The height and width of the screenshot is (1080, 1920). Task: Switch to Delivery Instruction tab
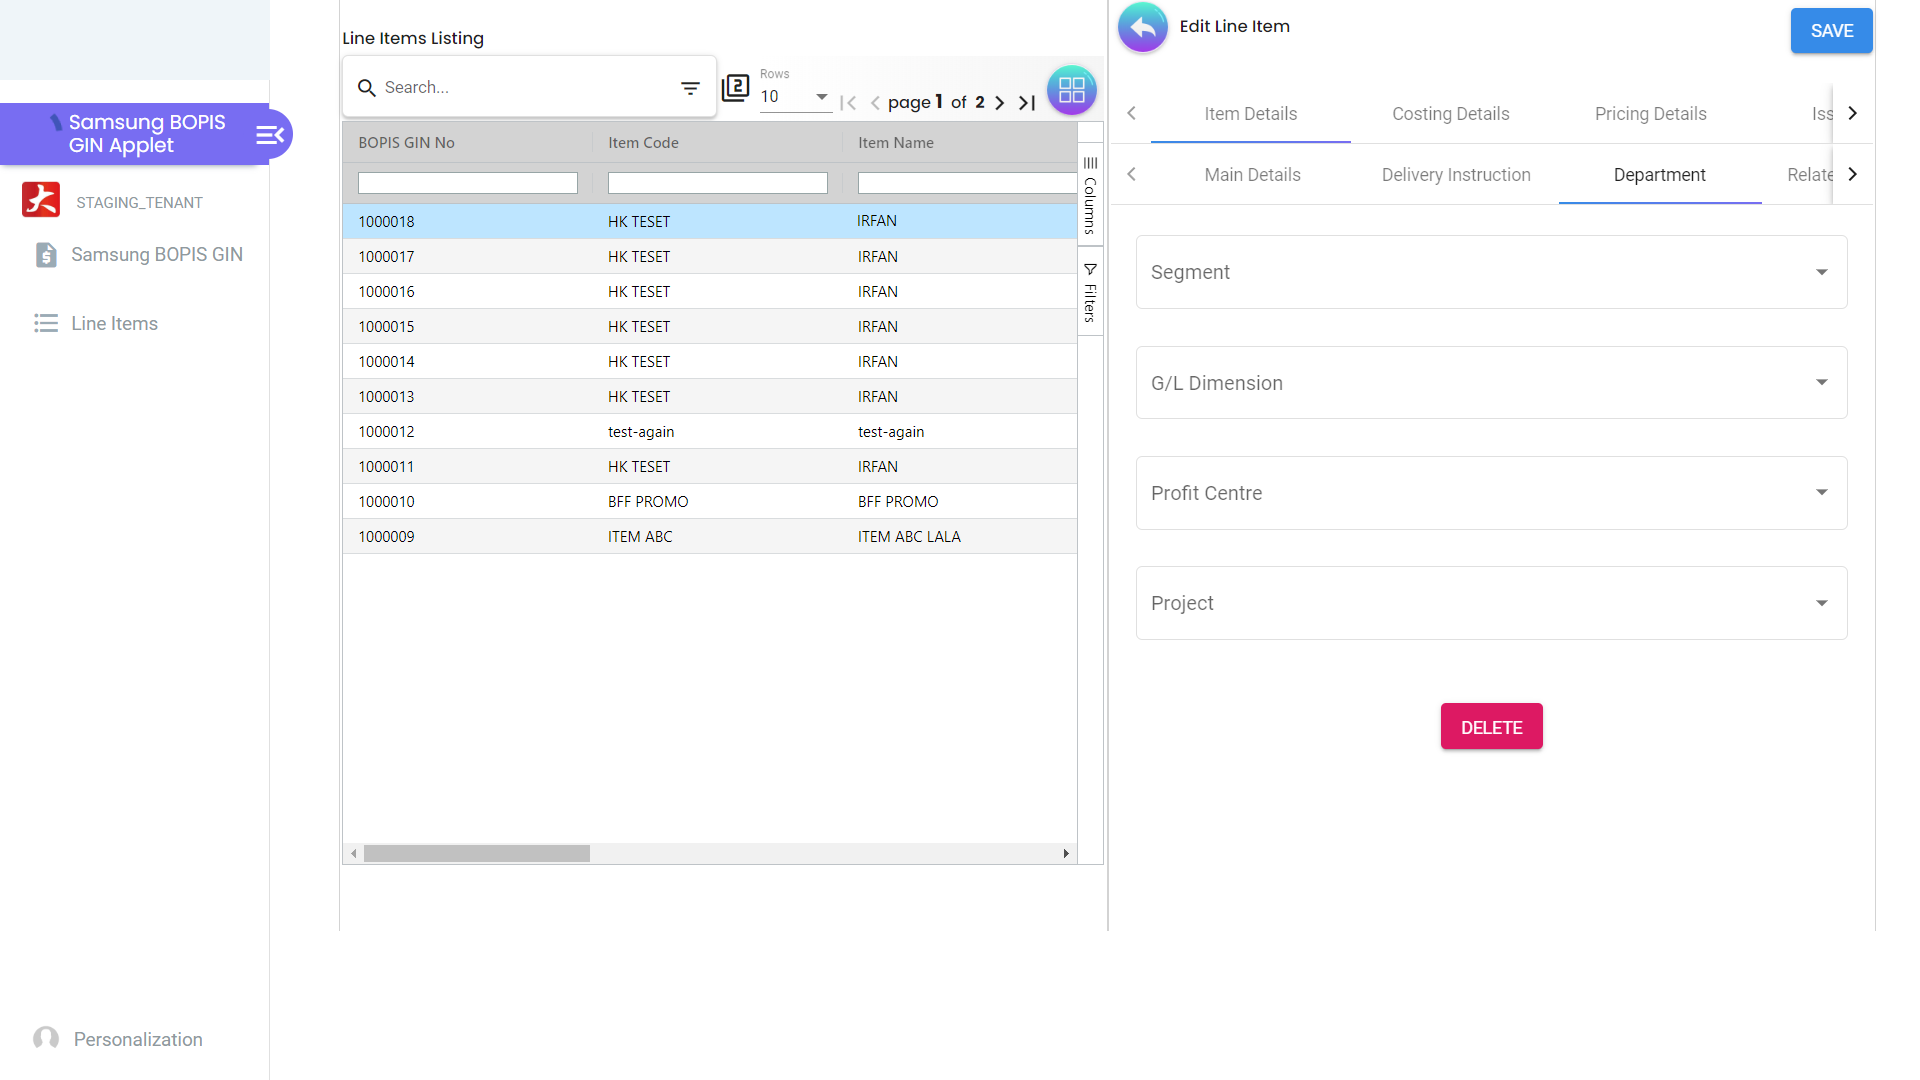click(1455, 175)
